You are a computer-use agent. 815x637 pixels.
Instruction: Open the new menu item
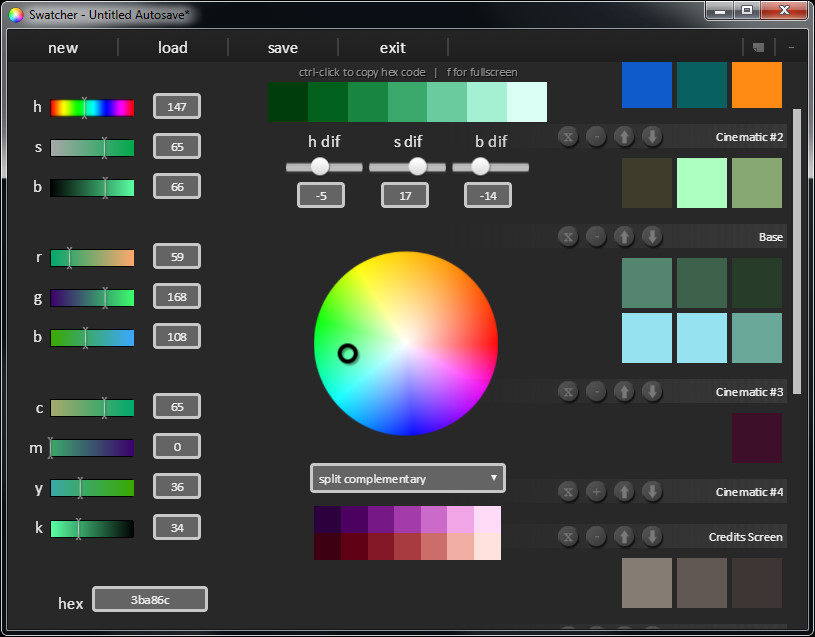pos(63,47)
